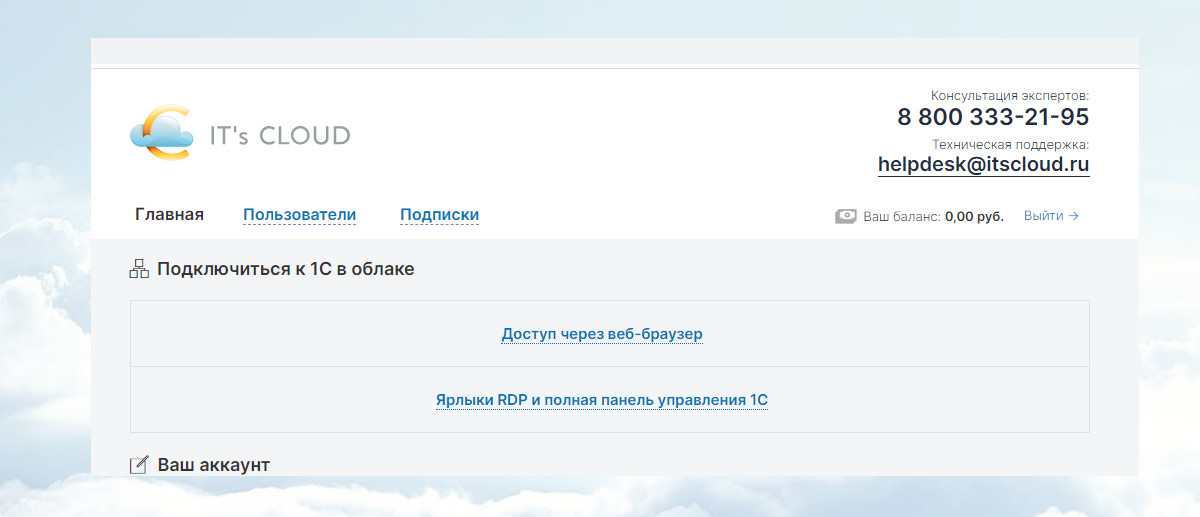
Task: Open Ярлыки RDP и полная панель управления 1С
Action: pyautogui.click(x=602, y=400)
